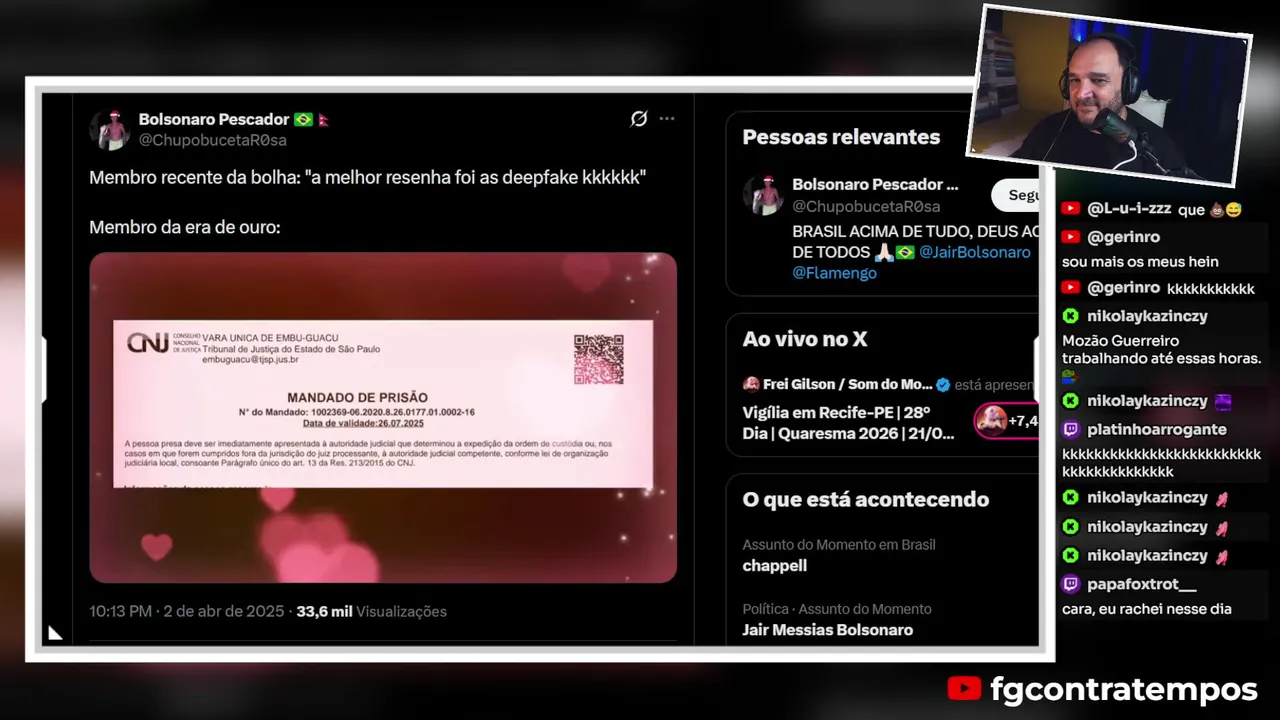Open the chappell trending topic
This screenshot has width=1280, height=720.
pyautogui.click(x=774, y=565)
